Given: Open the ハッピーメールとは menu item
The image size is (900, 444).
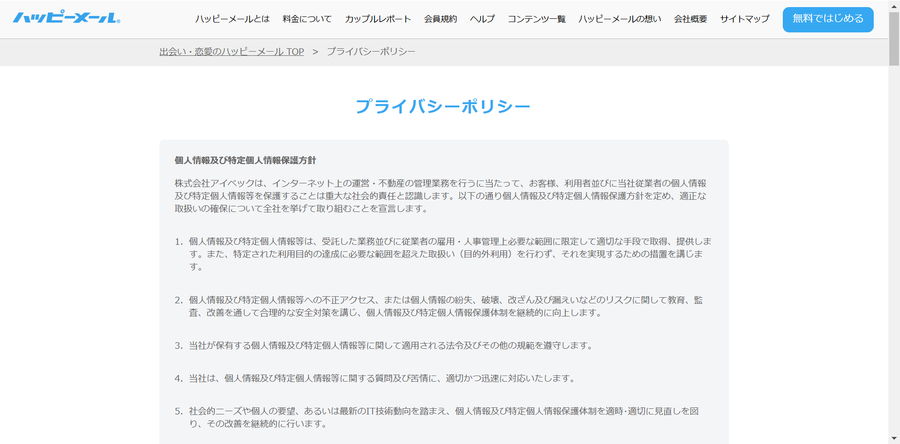Looking at the screenshot, I should pos(232,19).
